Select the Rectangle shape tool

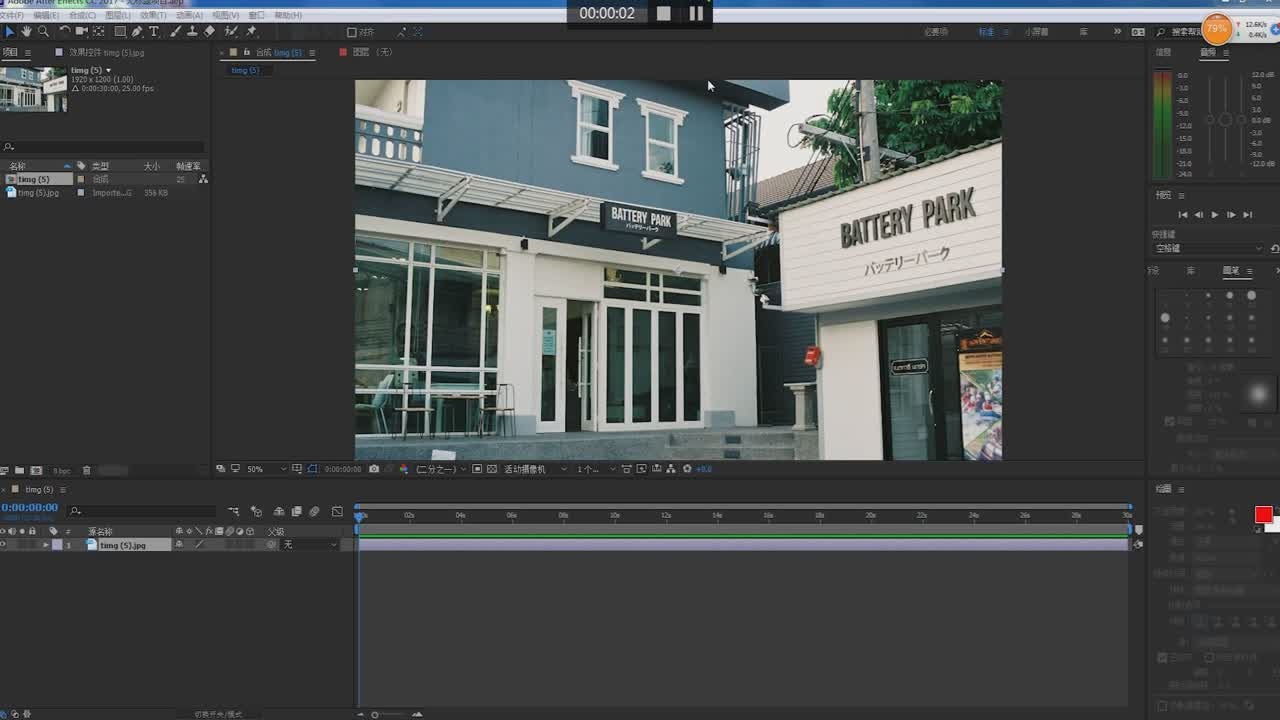(120, 32)
